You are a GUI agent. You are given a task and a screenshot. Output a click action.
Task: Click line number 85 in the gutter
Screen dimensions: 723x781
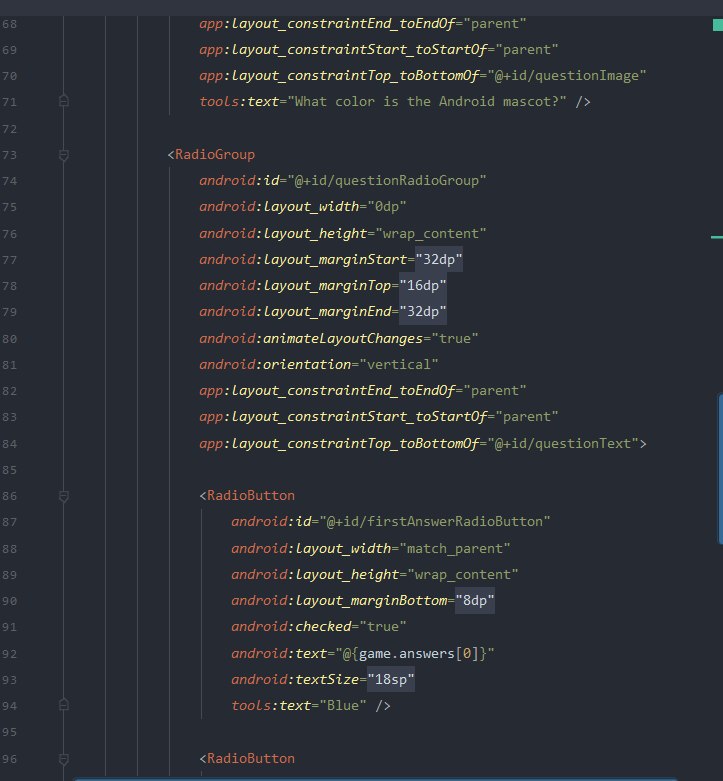9,470
